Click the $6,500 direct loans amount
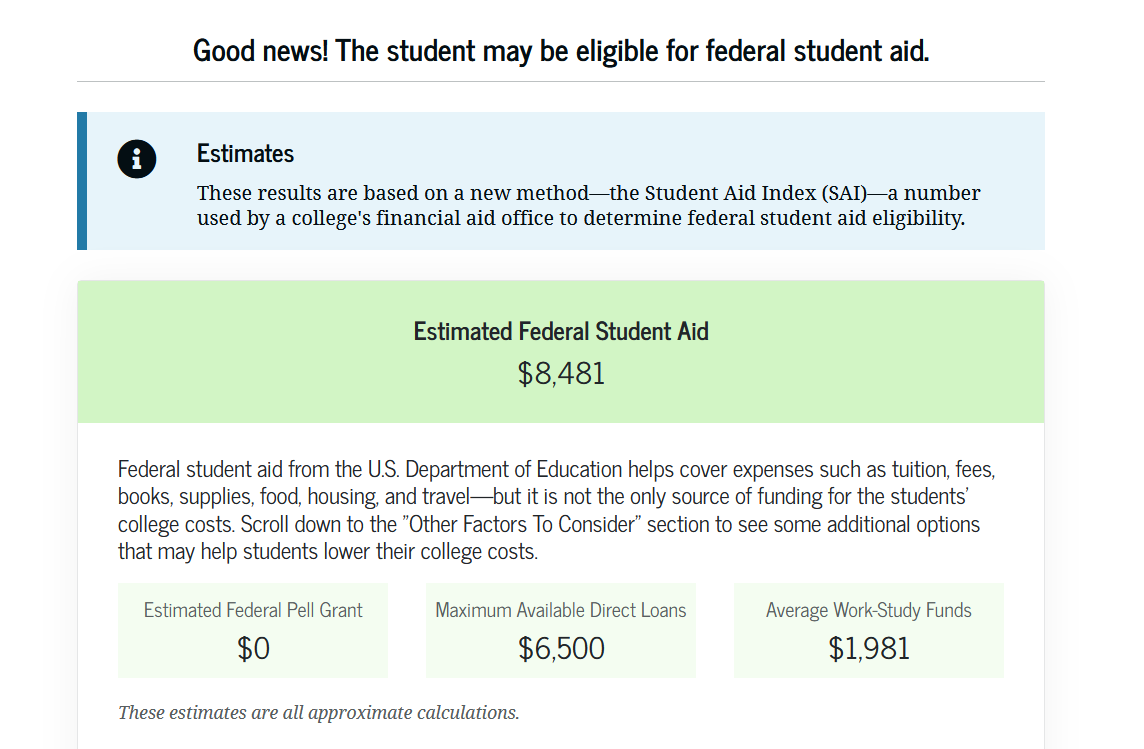This screenshot has height=749, width=1144. coord(561,649)
